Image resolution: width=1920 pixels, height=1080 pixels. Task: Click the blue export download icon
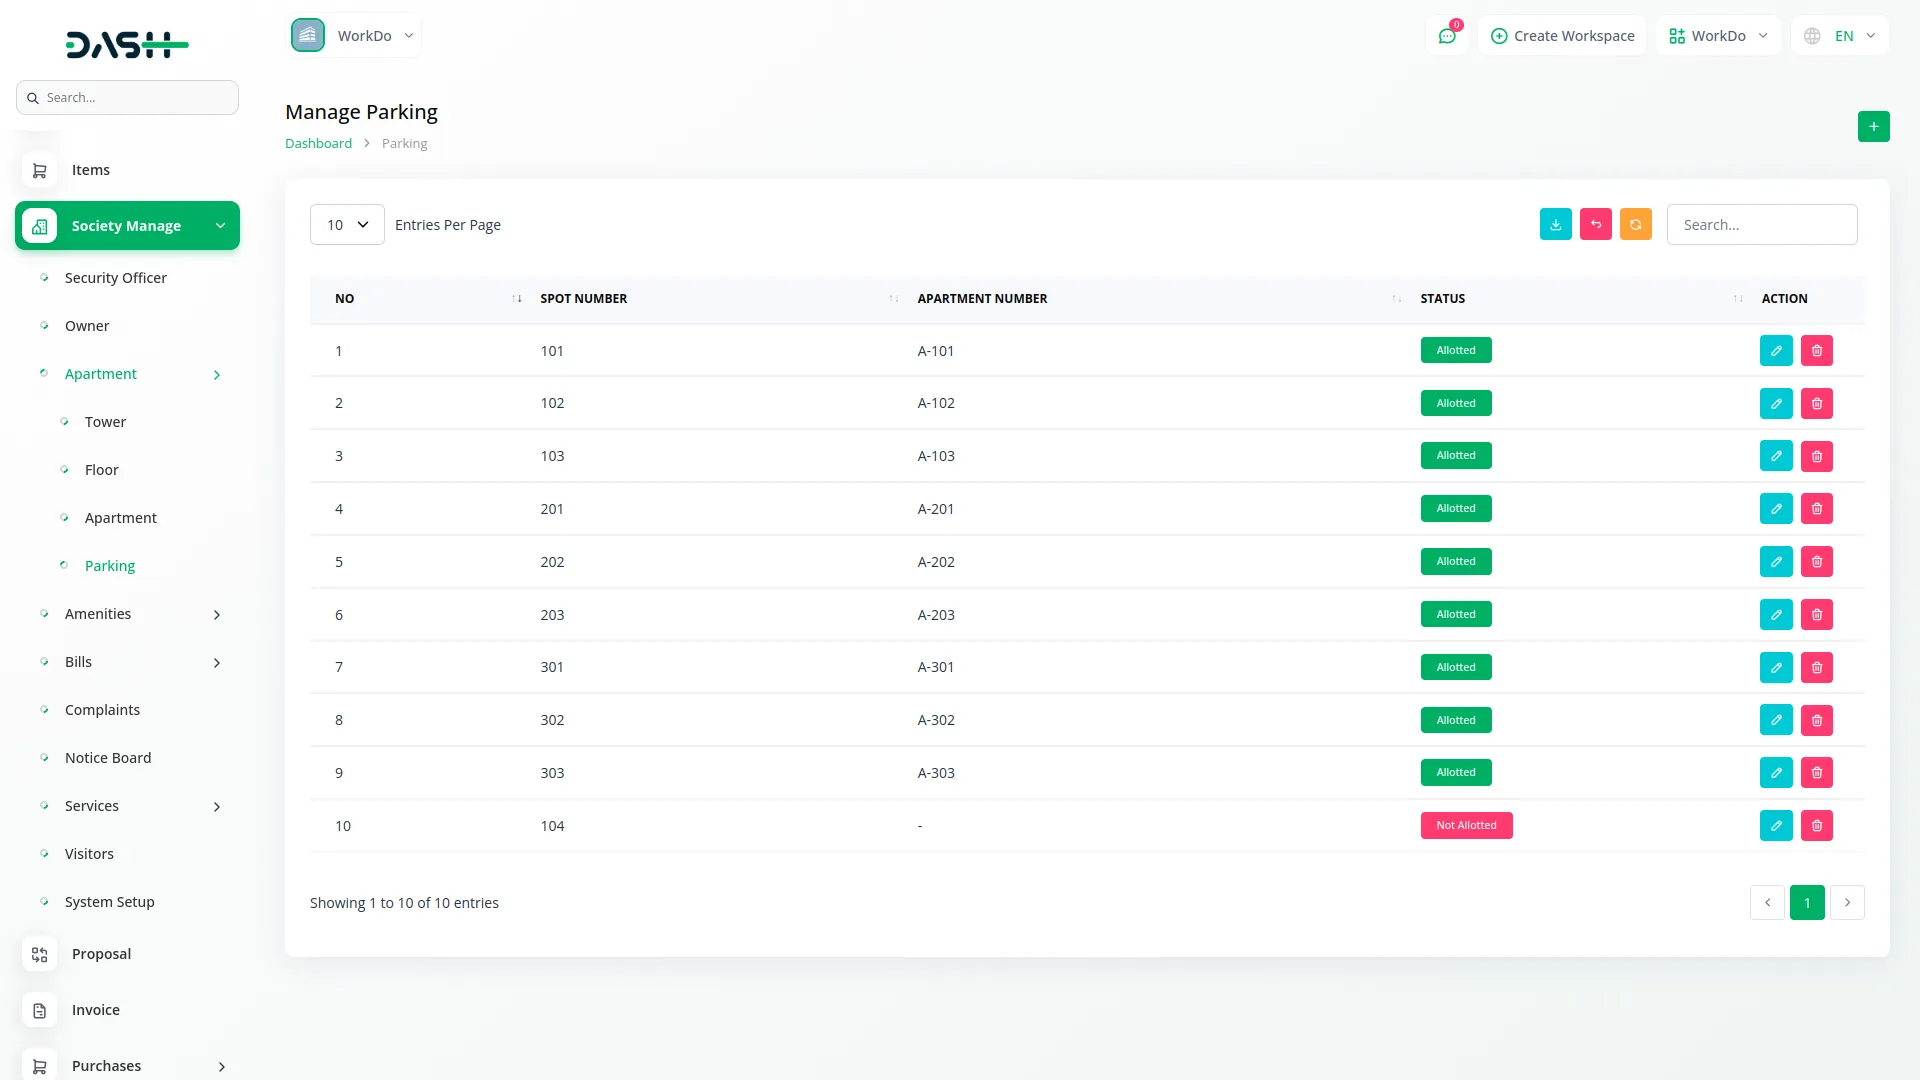click(x=1555, y=225)
